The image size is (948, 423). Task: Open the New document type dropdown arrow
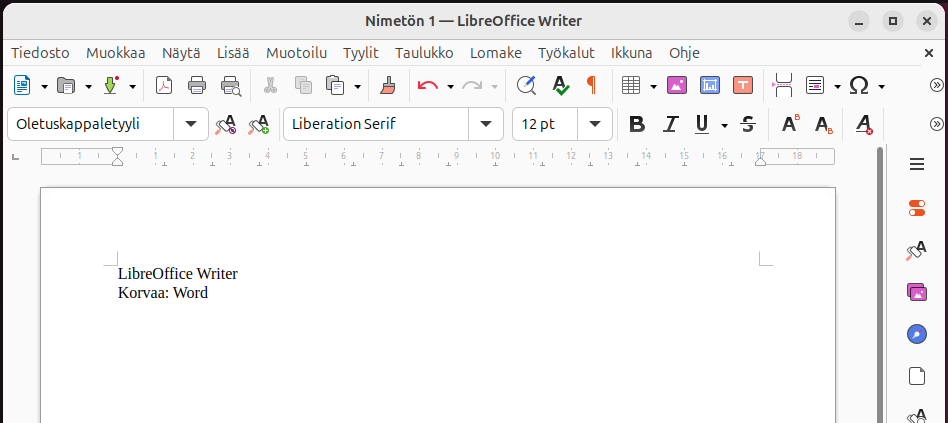click(x=44, y=86)
